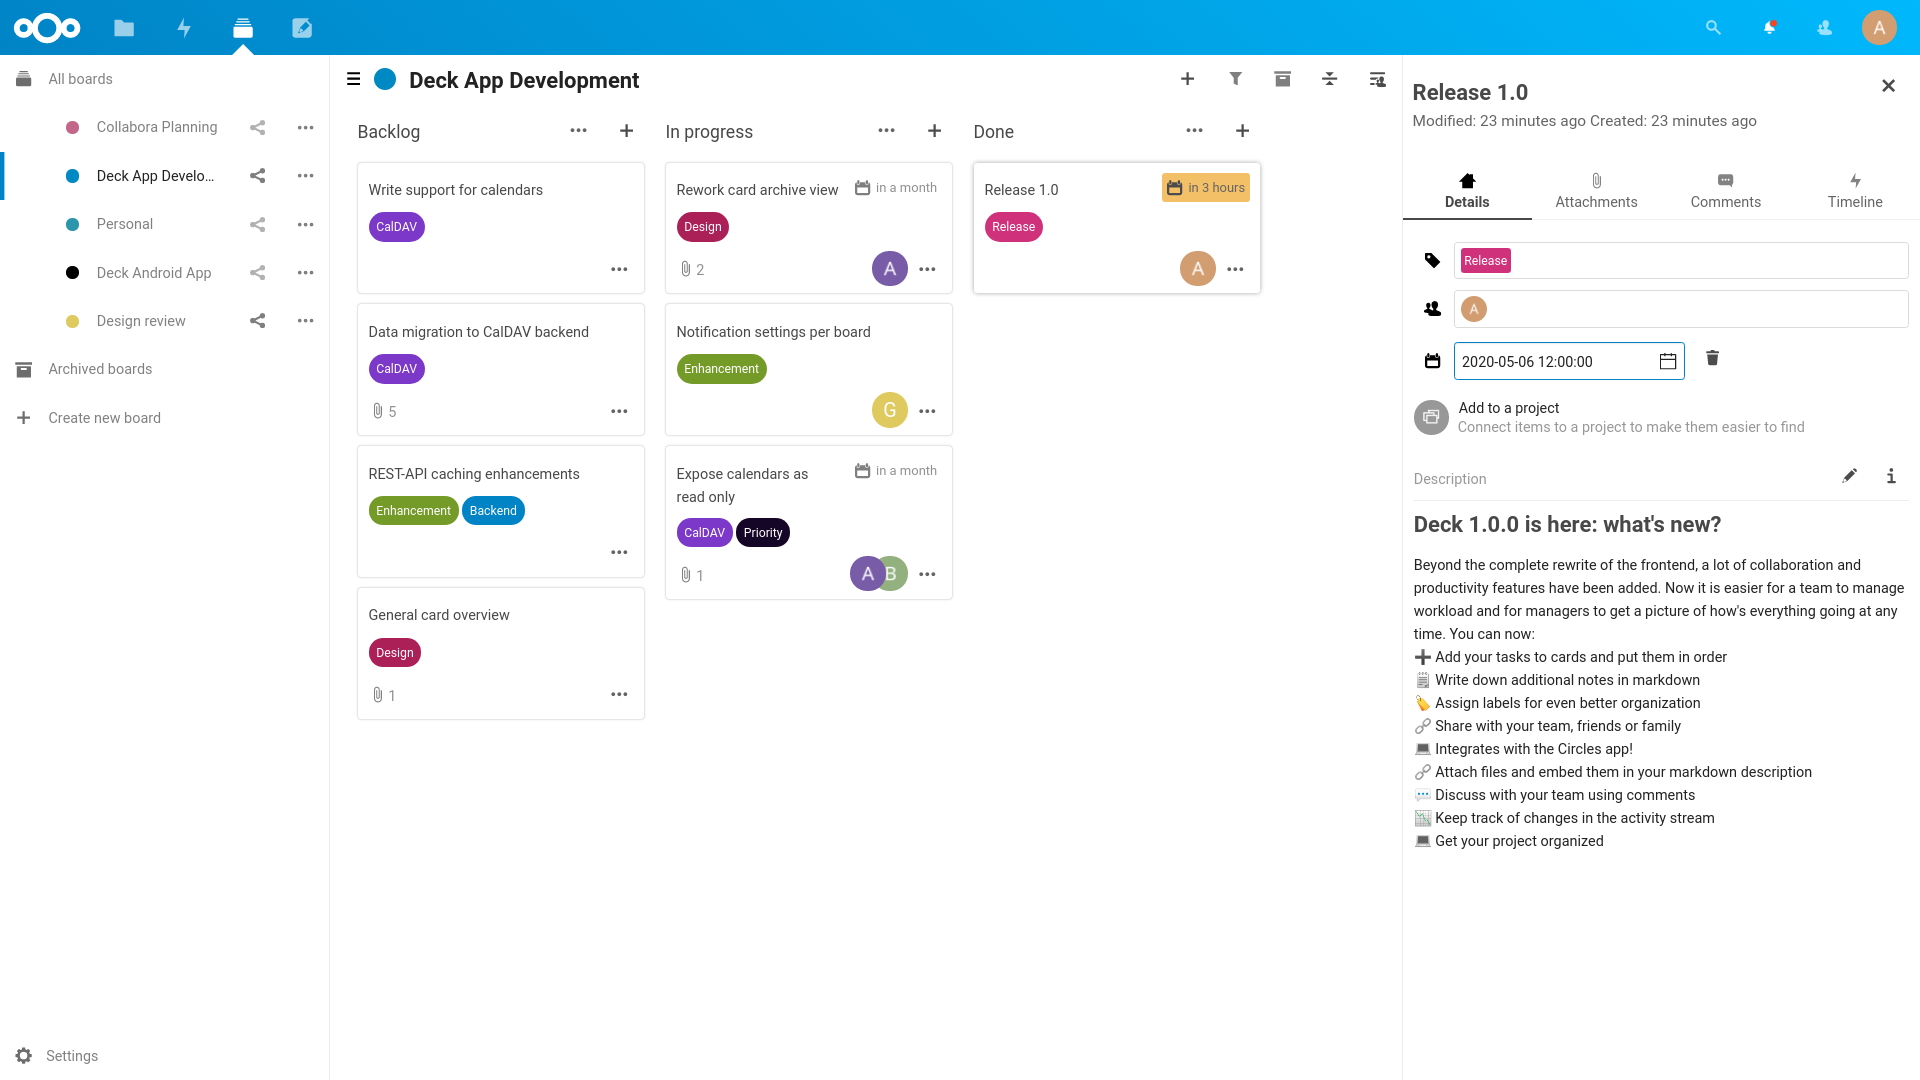
Task: Select the Details tab in Release panel
Action: pyautogui.click(x=1466, y=191)
